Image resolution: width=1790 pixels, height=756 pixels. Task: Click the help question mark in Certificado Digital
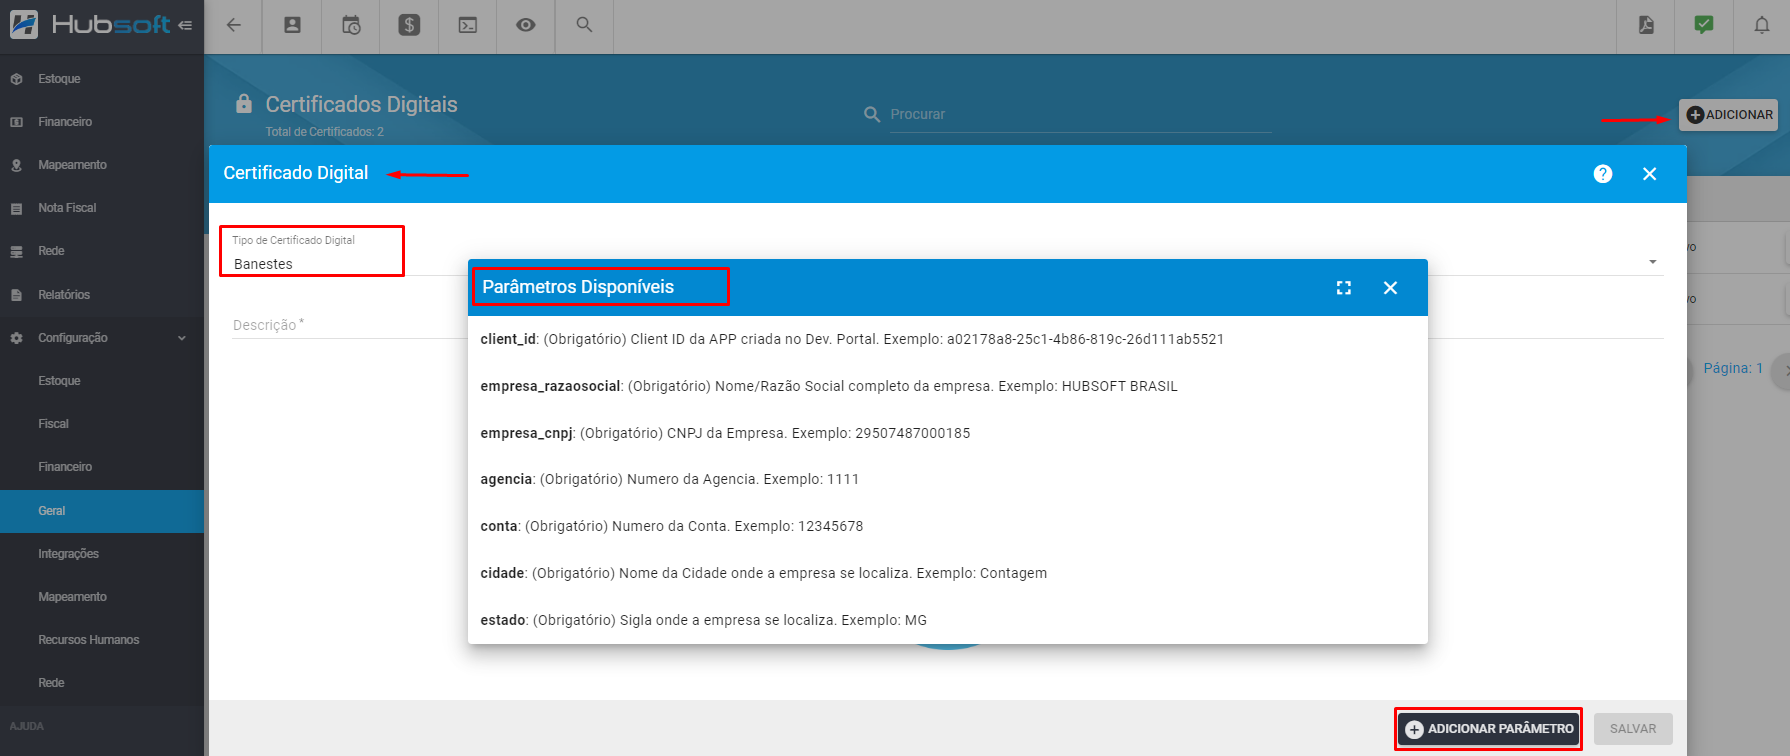(1603, 174)
